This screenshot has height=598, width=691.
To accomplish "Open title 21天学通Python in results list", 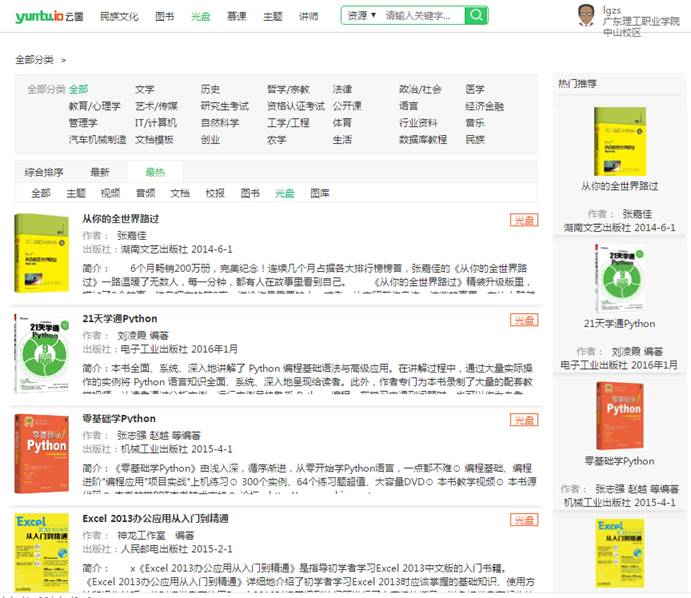I will [120, 319].
